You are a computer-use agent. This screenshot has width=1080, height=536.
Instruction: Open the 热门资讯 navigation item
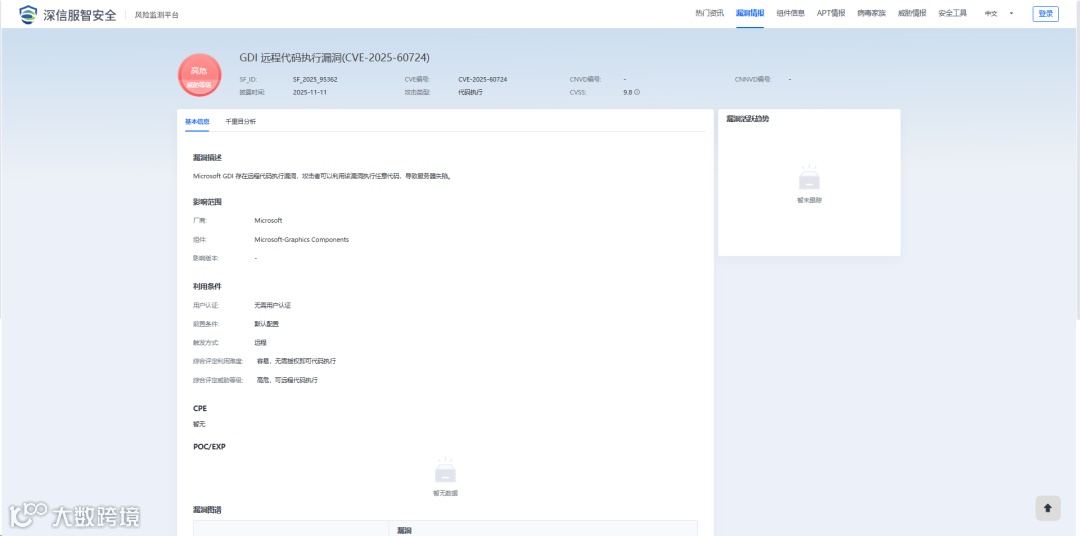[709, 13]
